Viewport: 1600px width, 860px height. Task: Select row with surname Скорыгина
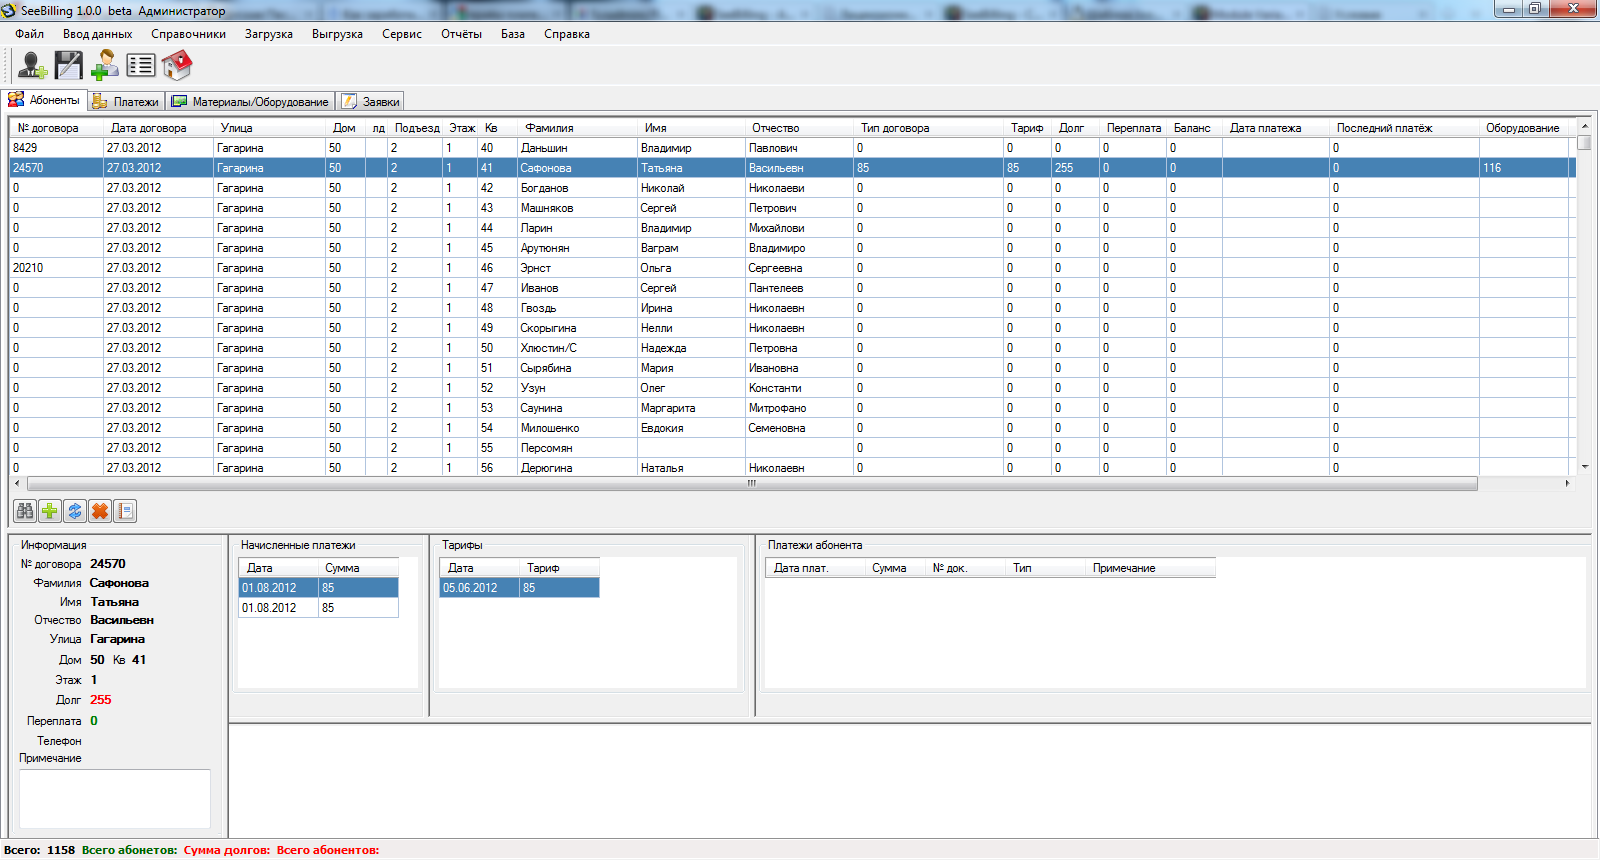pyautogui.click(x=793, y=328)
